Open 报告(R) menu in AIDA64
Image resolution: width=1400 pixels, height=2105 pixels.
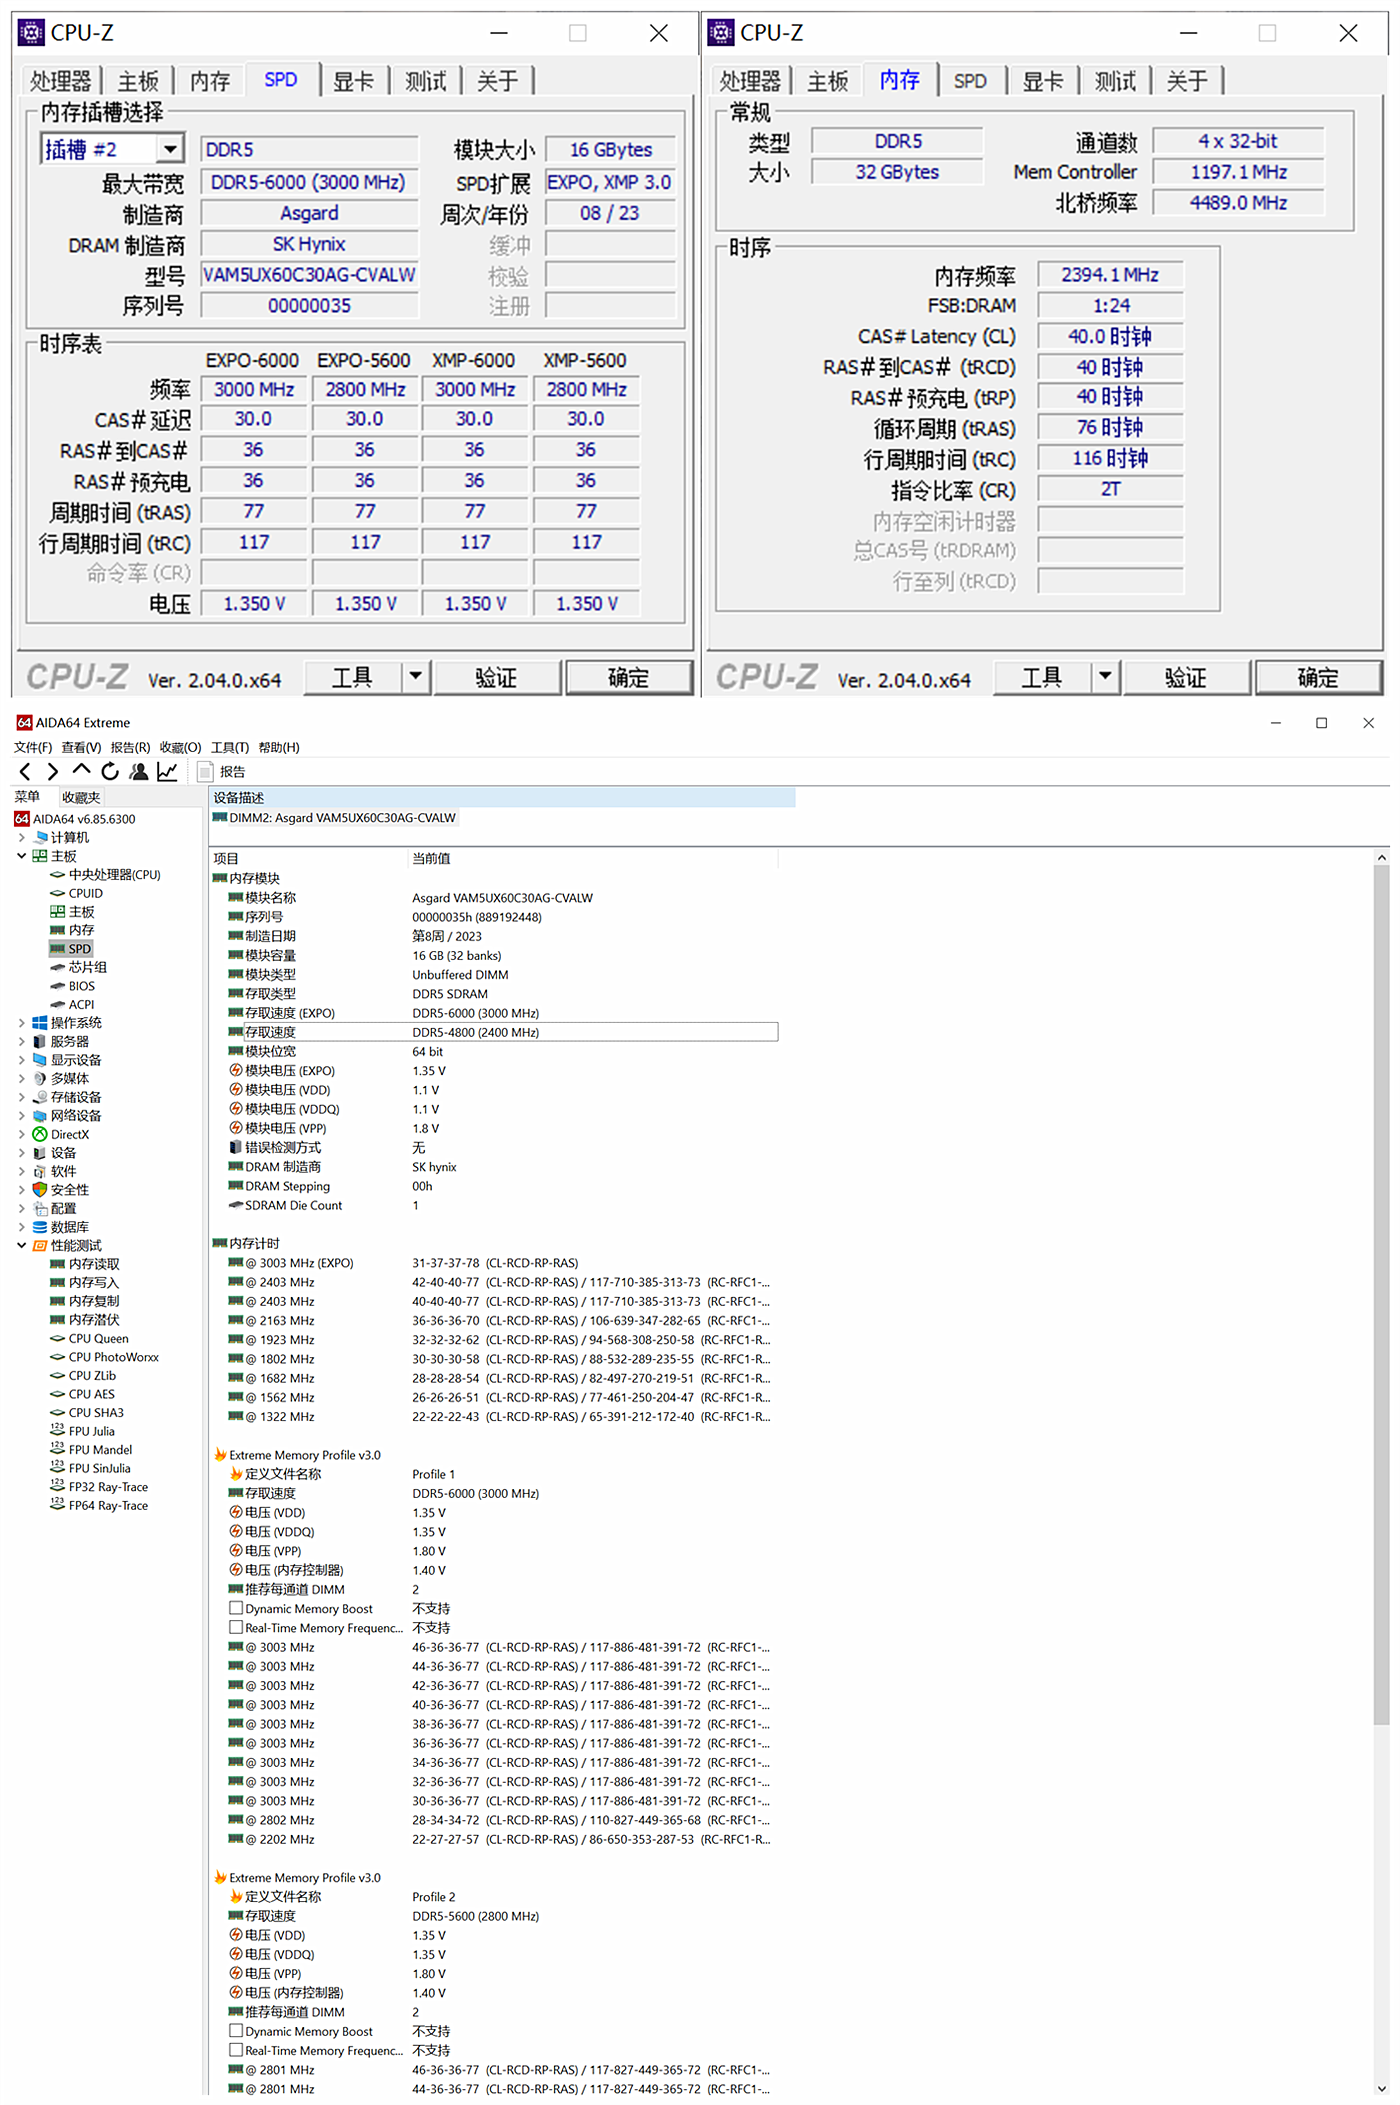pos(130,747)
